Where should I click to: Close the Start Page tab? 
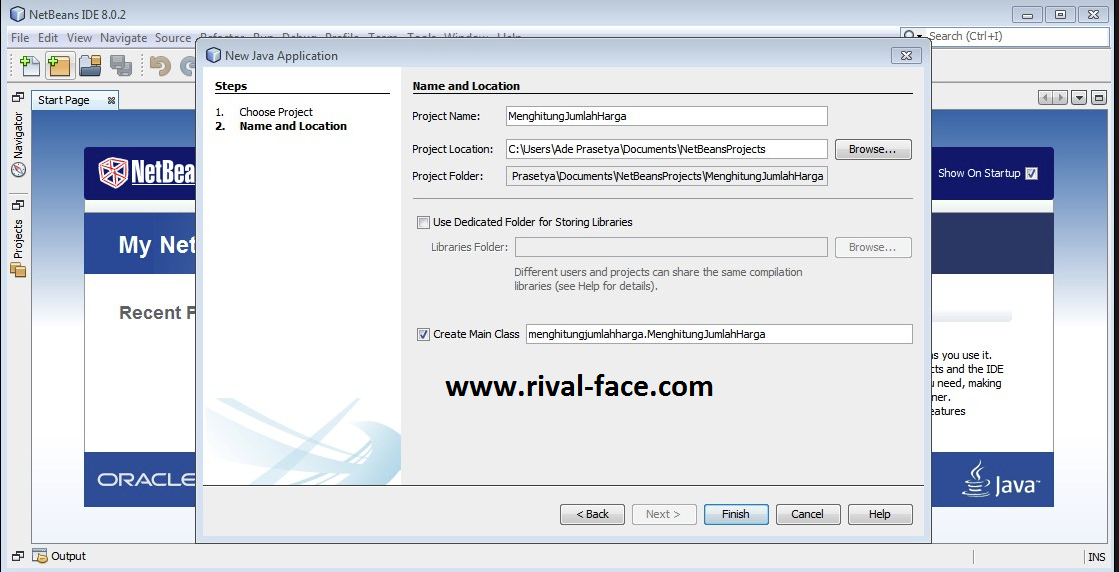[111, 101]
